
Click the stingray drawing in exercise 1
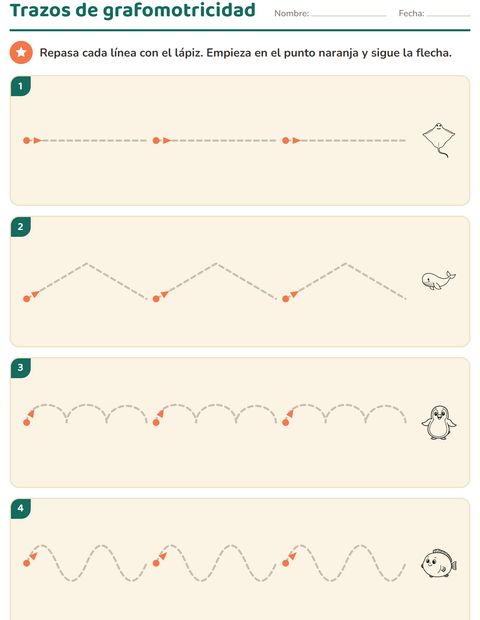[439, 140]
